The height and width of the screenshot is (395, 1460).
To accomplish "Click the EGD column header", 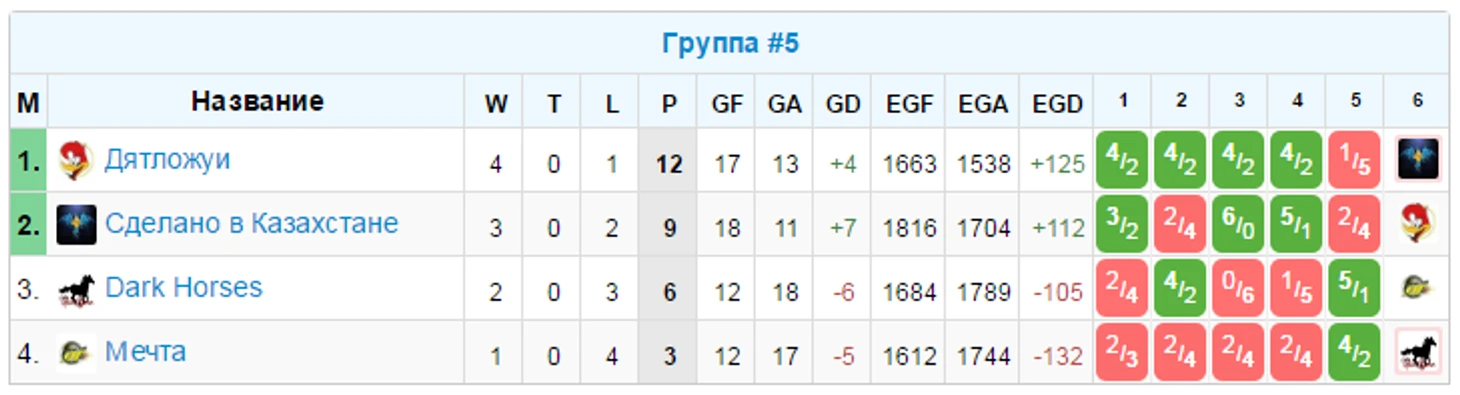I will tap(1056, 102).
